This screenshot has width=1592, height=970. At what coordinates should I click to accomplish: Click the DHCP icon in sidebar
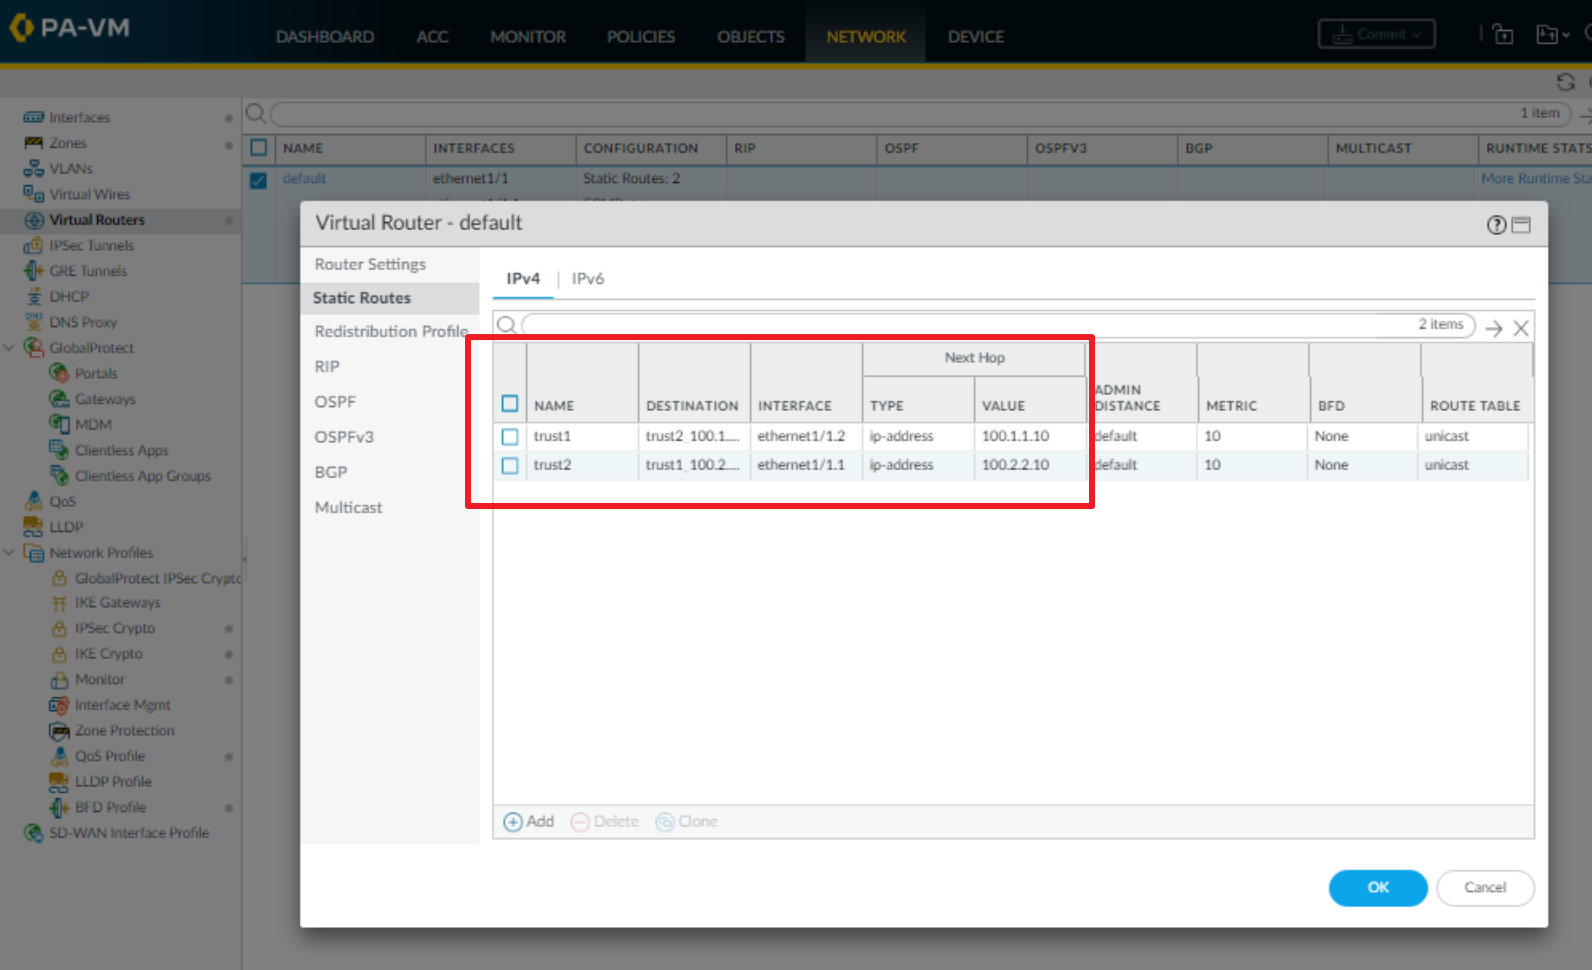pyautogui.click(x=34, y=296)
